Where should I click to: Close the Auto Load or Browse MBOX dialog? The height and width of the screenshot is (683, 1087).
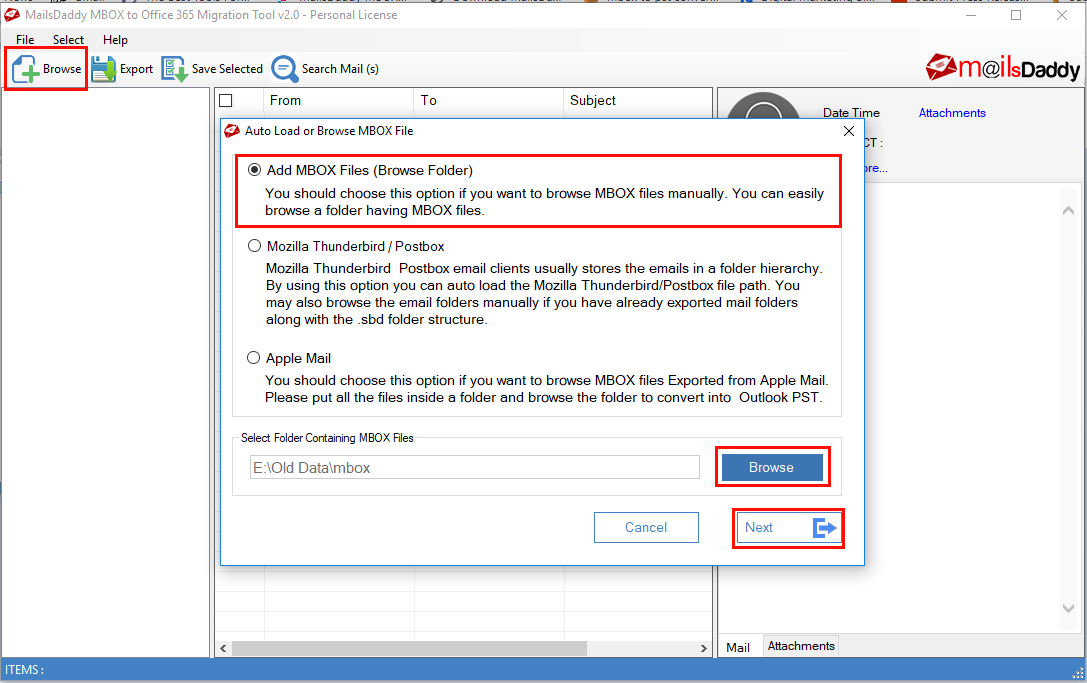tap(849, 131)
